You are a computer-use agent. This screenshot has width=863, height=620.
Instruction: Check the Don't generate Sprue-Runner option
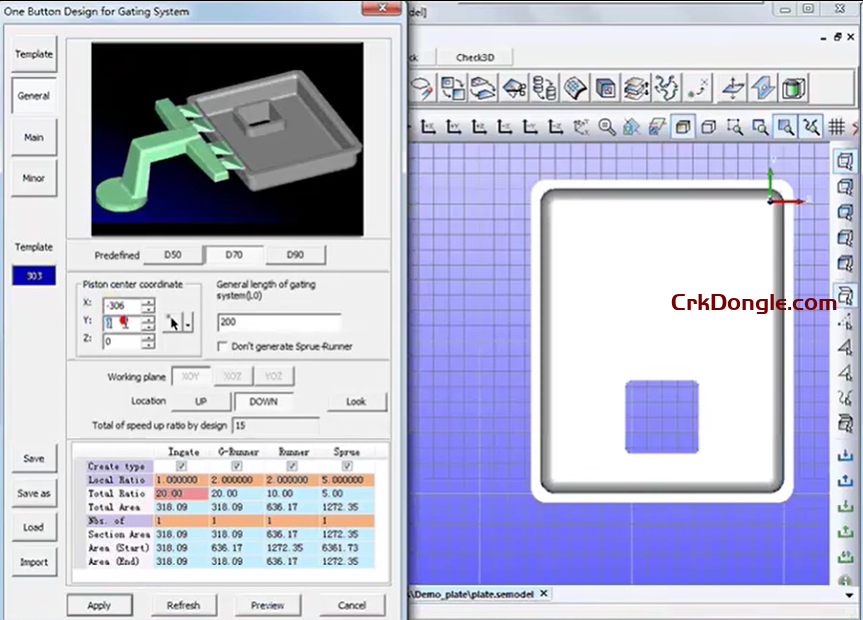click(x=223, y=346)
